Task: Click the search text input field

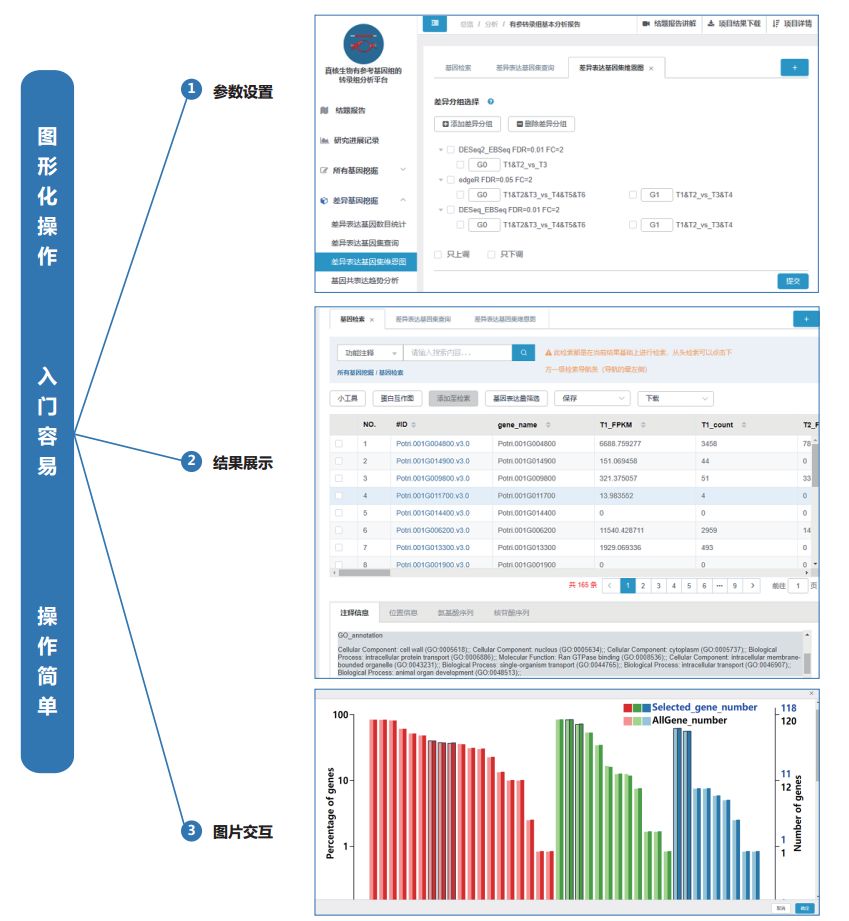Action: tap(457, 353)
